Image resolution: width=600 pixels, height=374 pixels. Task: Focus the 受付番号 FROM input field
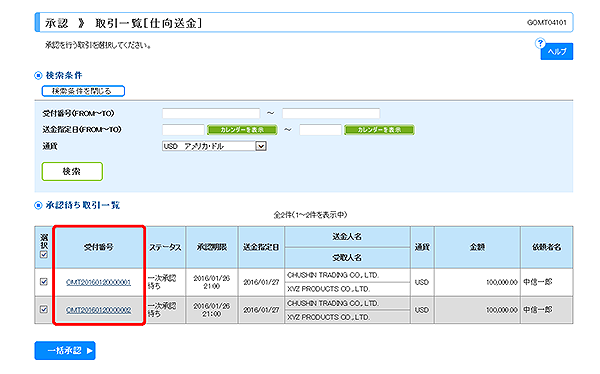coord(211,113)
